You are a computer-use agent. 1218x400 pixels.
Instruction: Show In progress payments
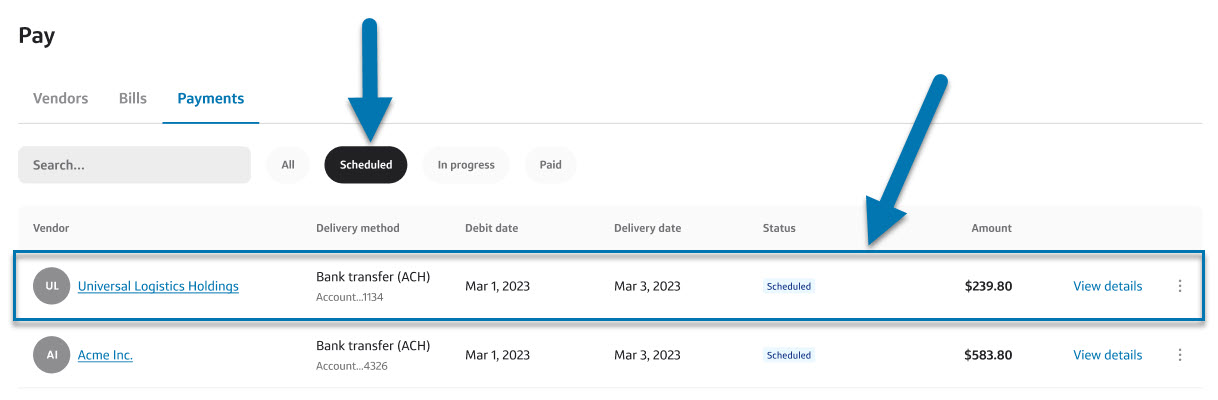466,165
